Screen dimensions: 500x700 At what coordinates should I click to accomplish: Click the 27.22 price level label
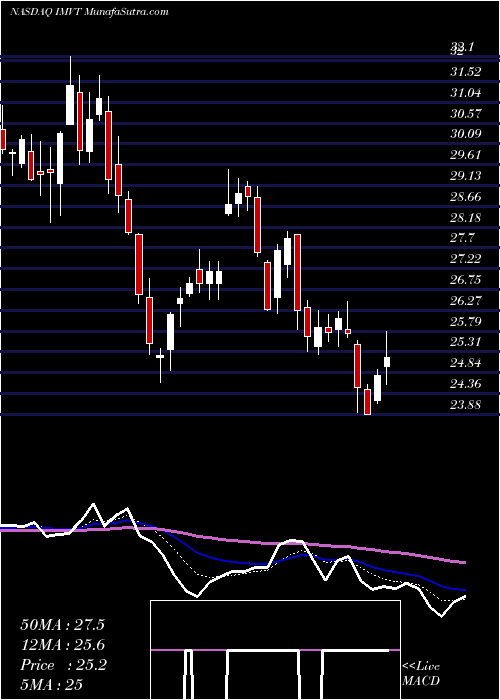click(466, 259)
